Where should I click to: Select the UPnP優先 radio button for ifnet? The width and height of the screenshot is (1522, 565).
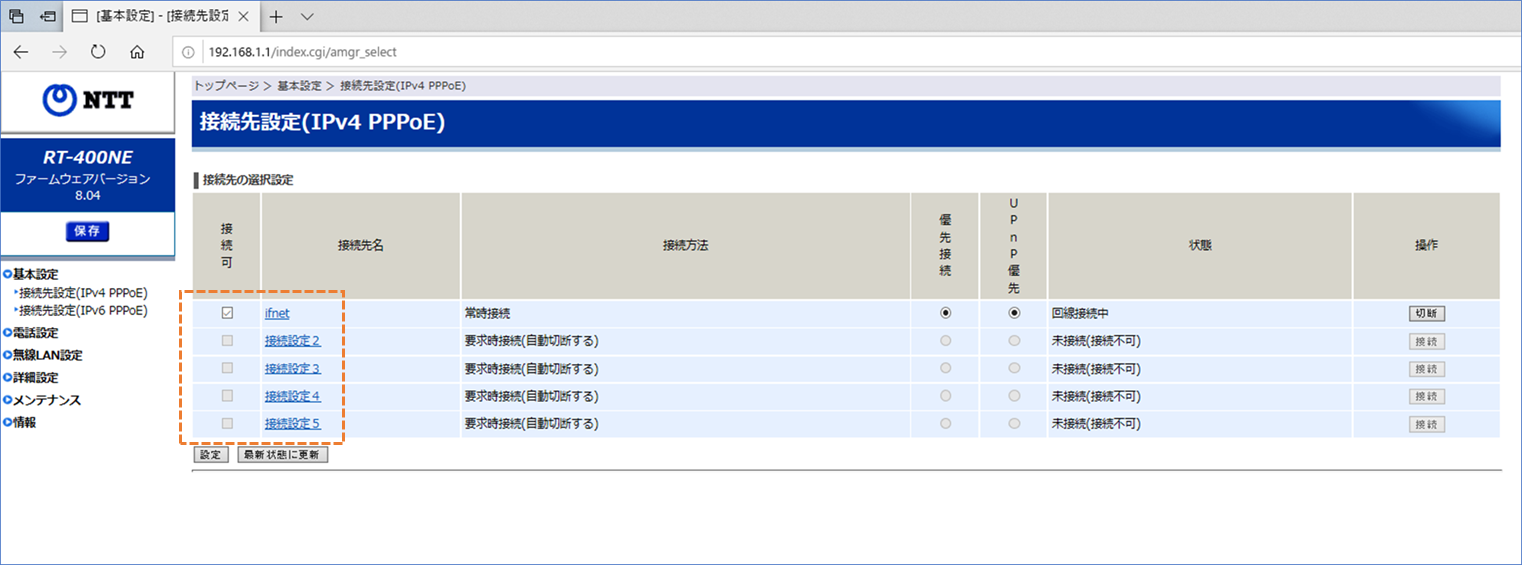[x=1014, y=313]
